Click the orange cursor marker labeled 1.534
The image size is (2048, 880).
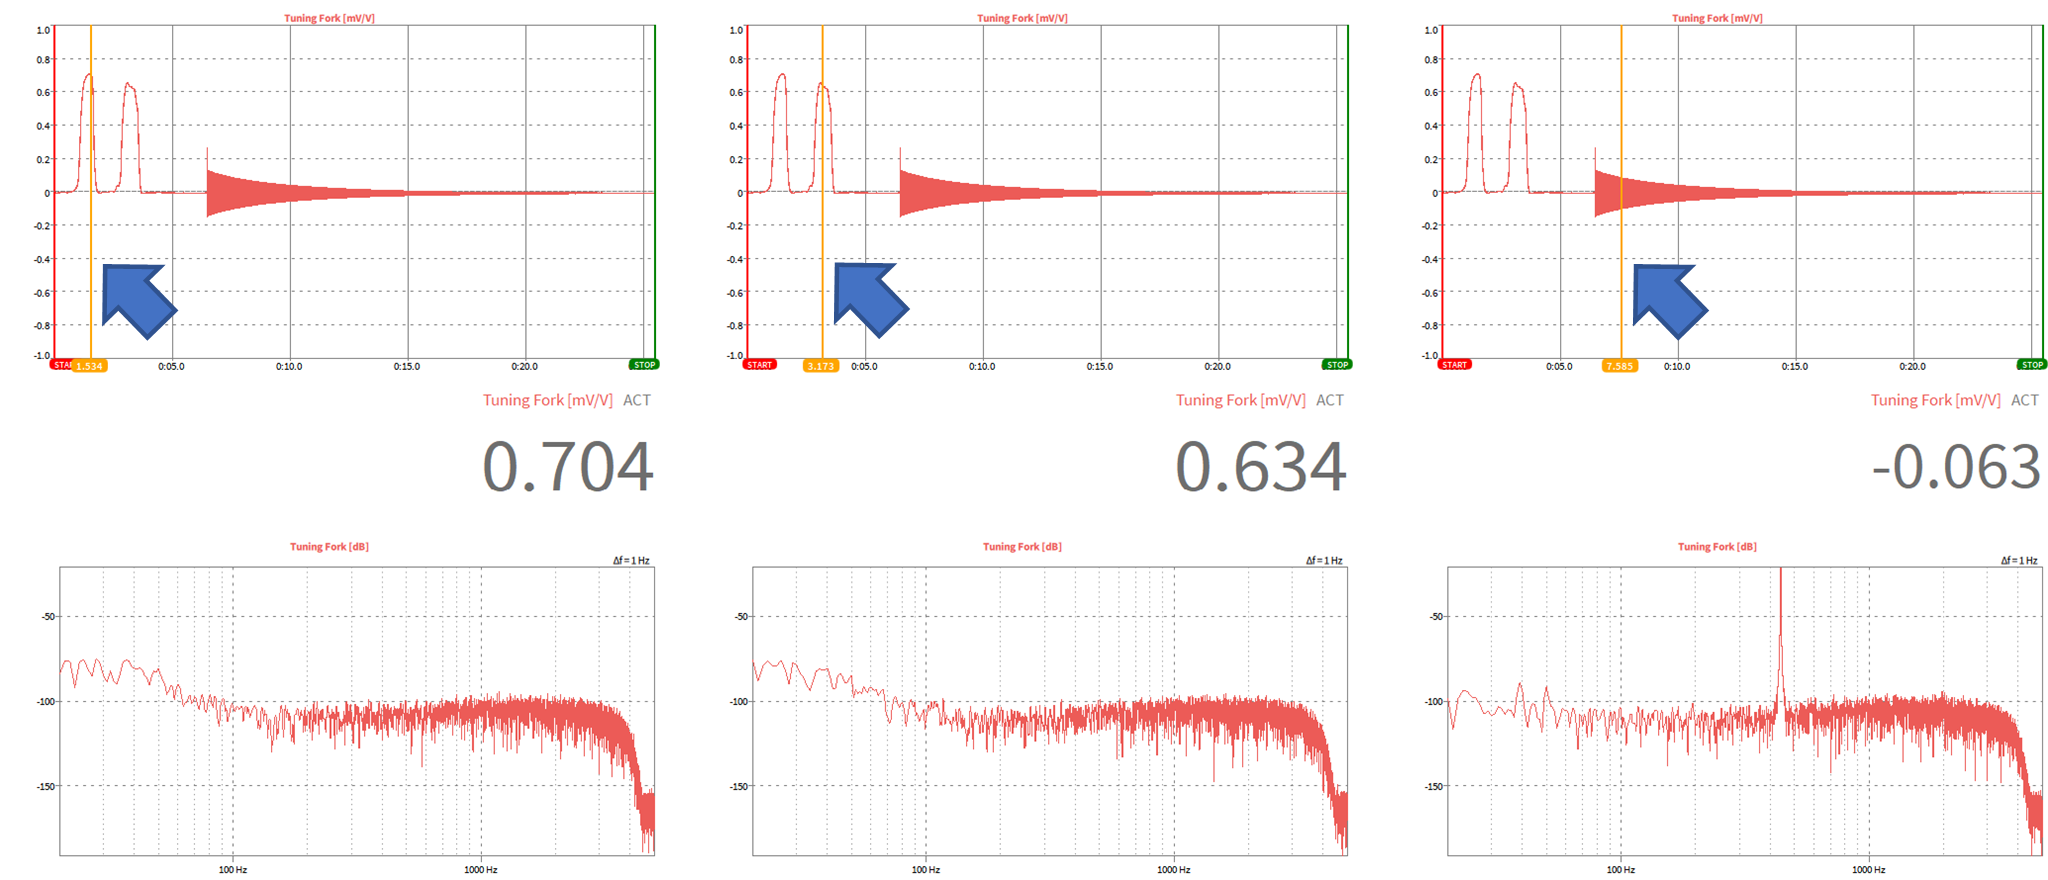(90, 366)
